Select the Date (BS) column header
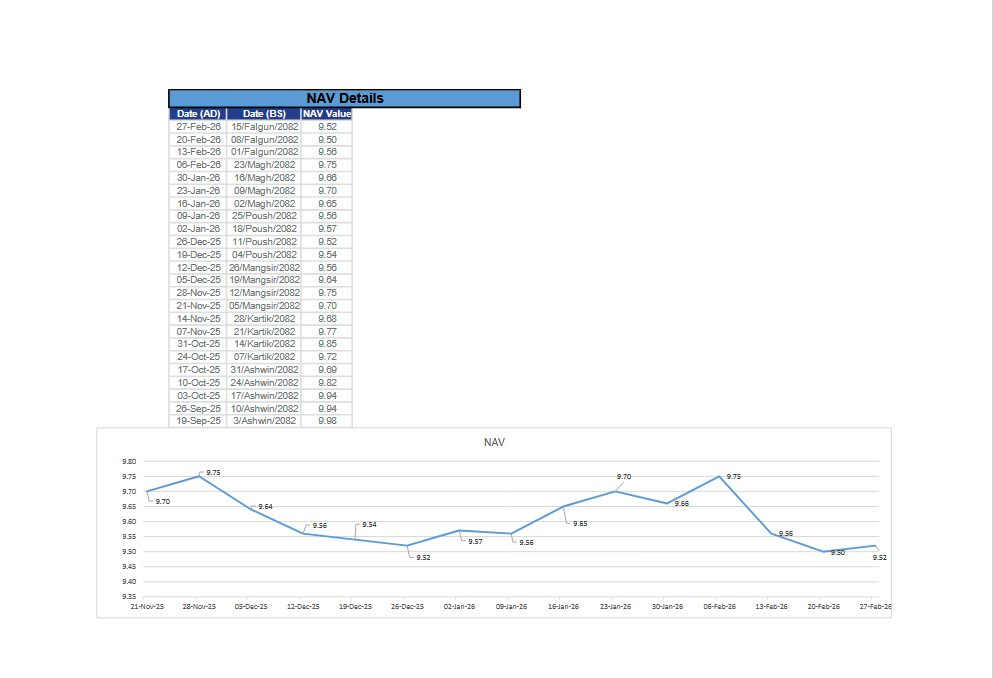 264,114
